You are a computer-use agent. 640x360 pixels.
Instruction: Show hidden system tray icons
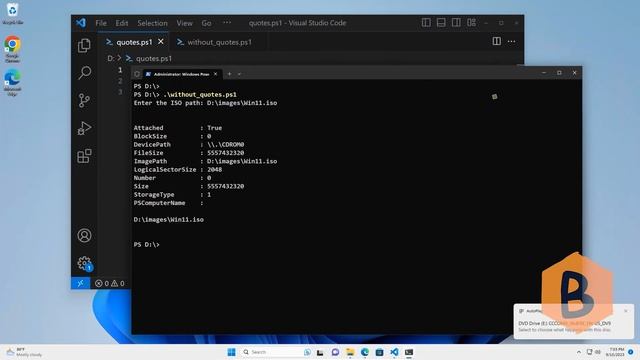coord(579,352)
